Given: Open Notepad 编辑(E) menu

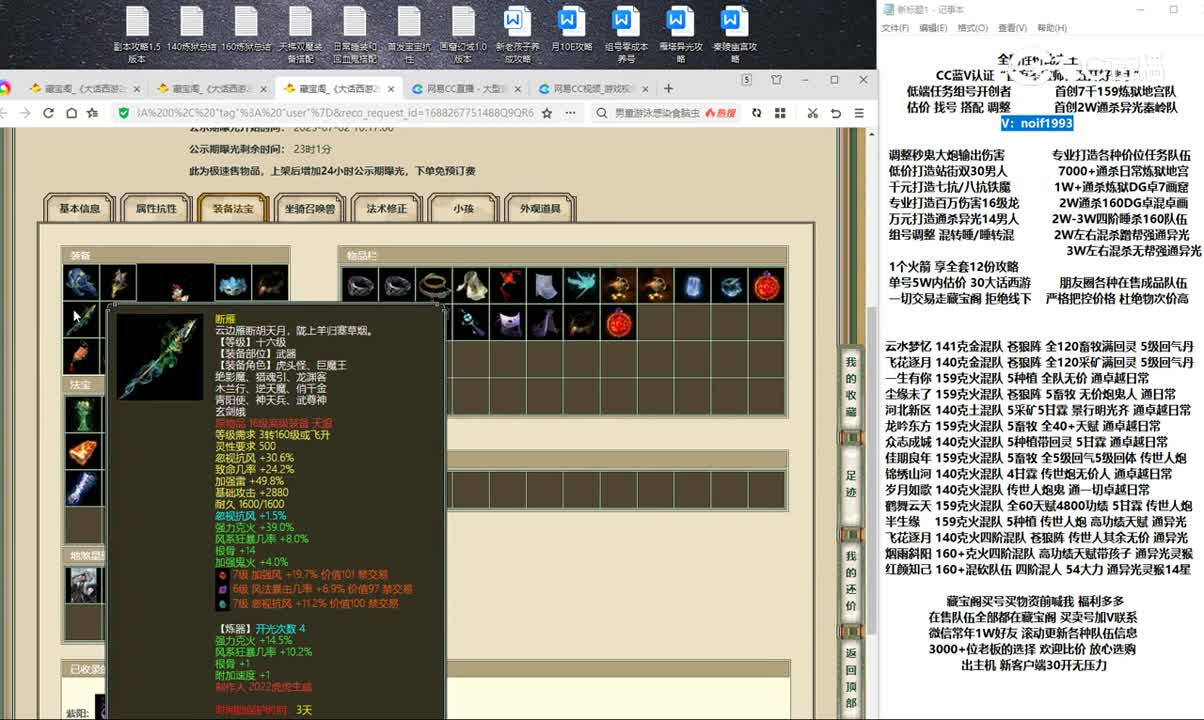Looking at the screenshot, I should (x=934, y=28).
